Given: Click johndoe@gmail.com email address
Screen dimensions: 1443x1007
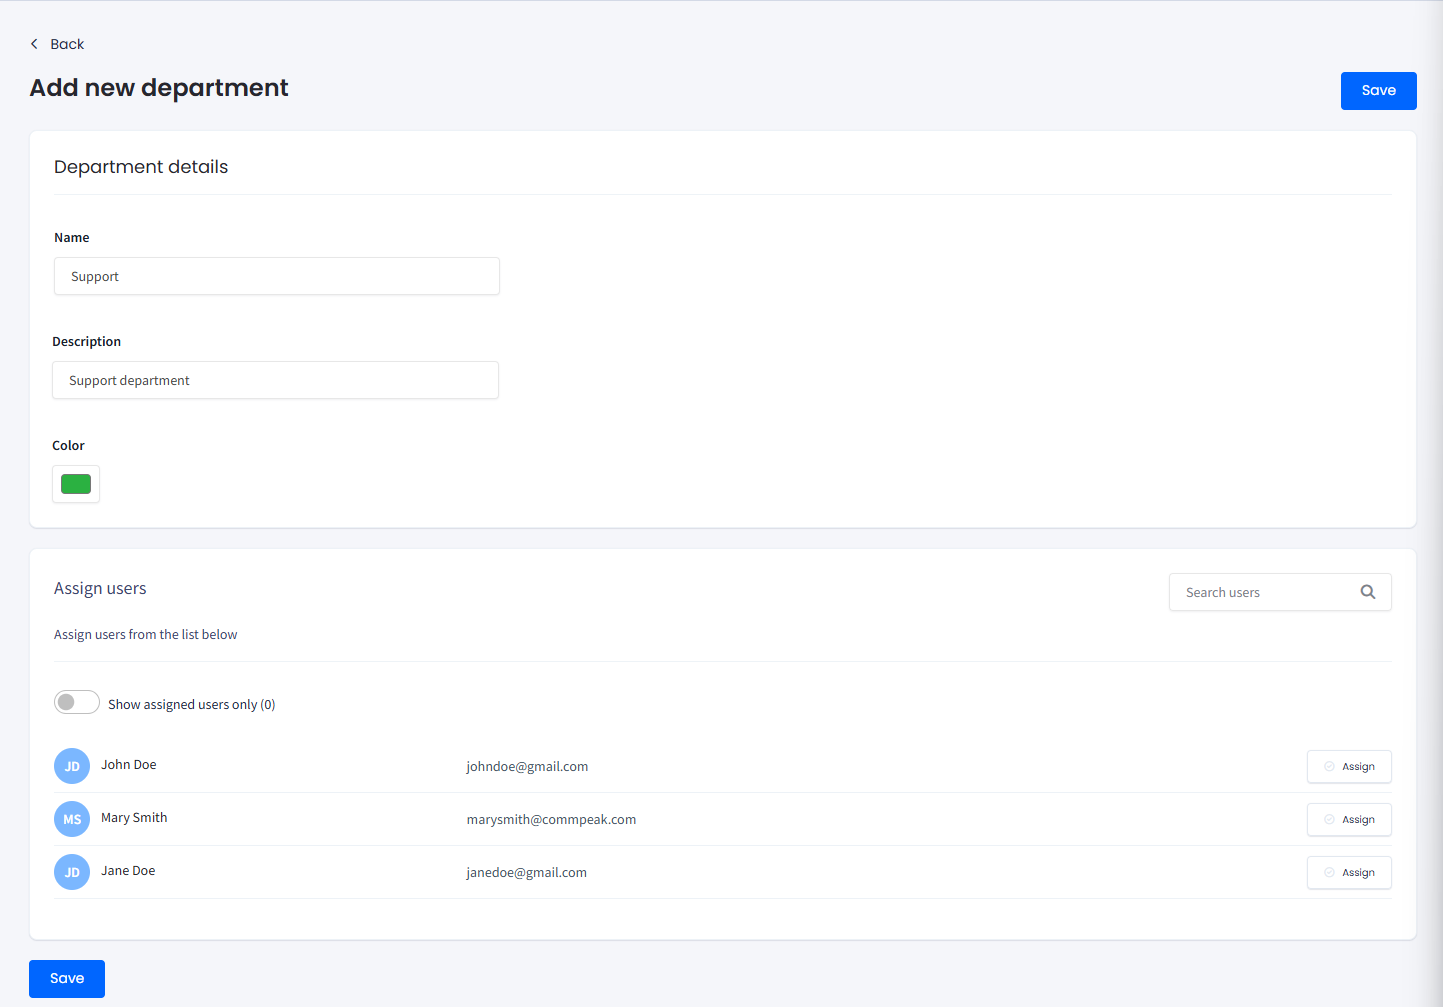Looking at the screenshot, I should point(527,766).
